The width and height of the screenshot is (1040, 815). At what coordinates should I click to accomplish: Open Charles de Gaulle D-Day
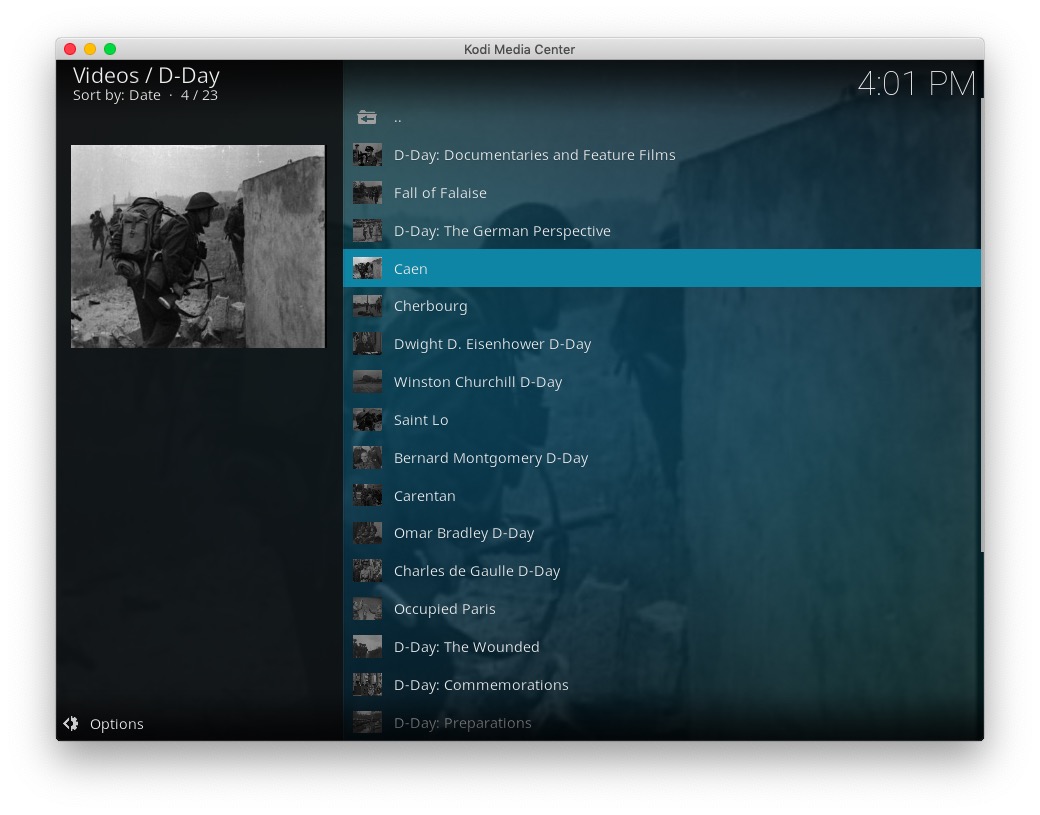coord(476,571)
